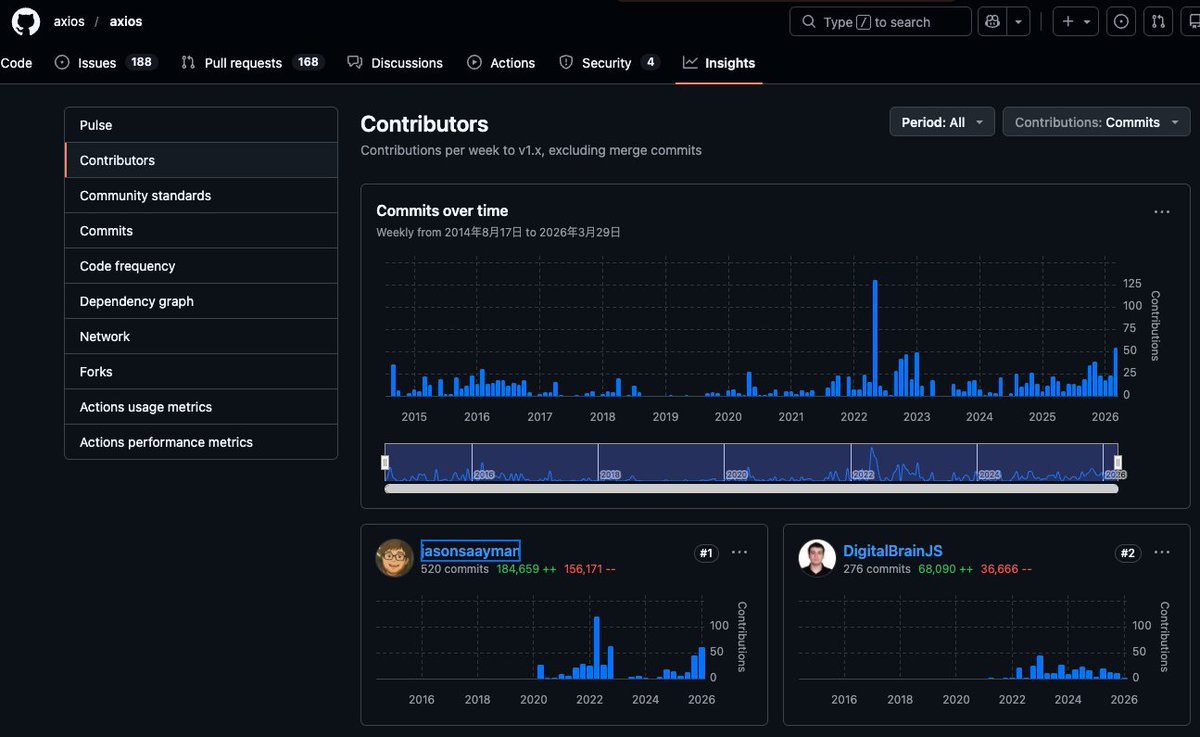Click jasonsaayman's avatar image

coord(395,558)
